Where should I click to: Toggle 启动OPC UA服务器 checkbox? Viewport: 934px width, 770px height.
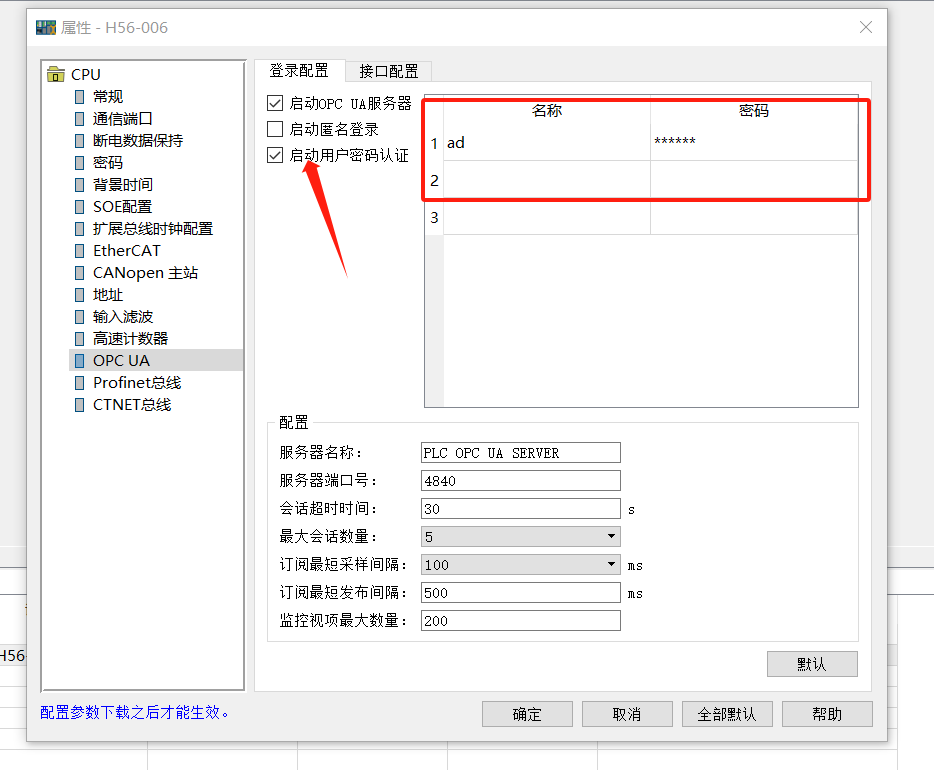coord(275,103)
